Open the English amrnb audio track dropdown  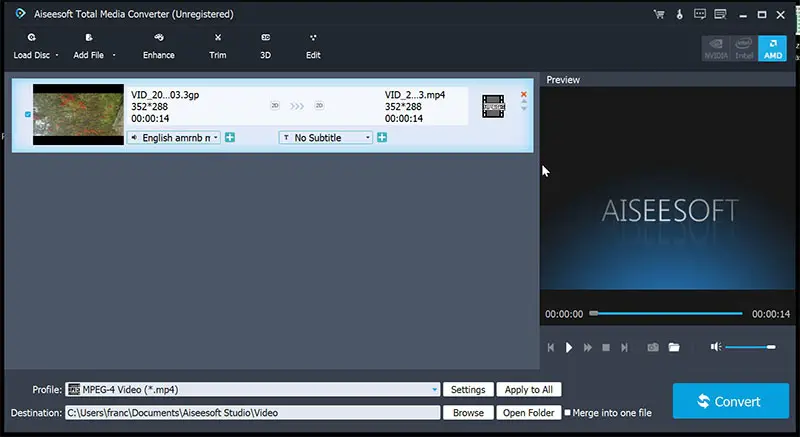174,138
